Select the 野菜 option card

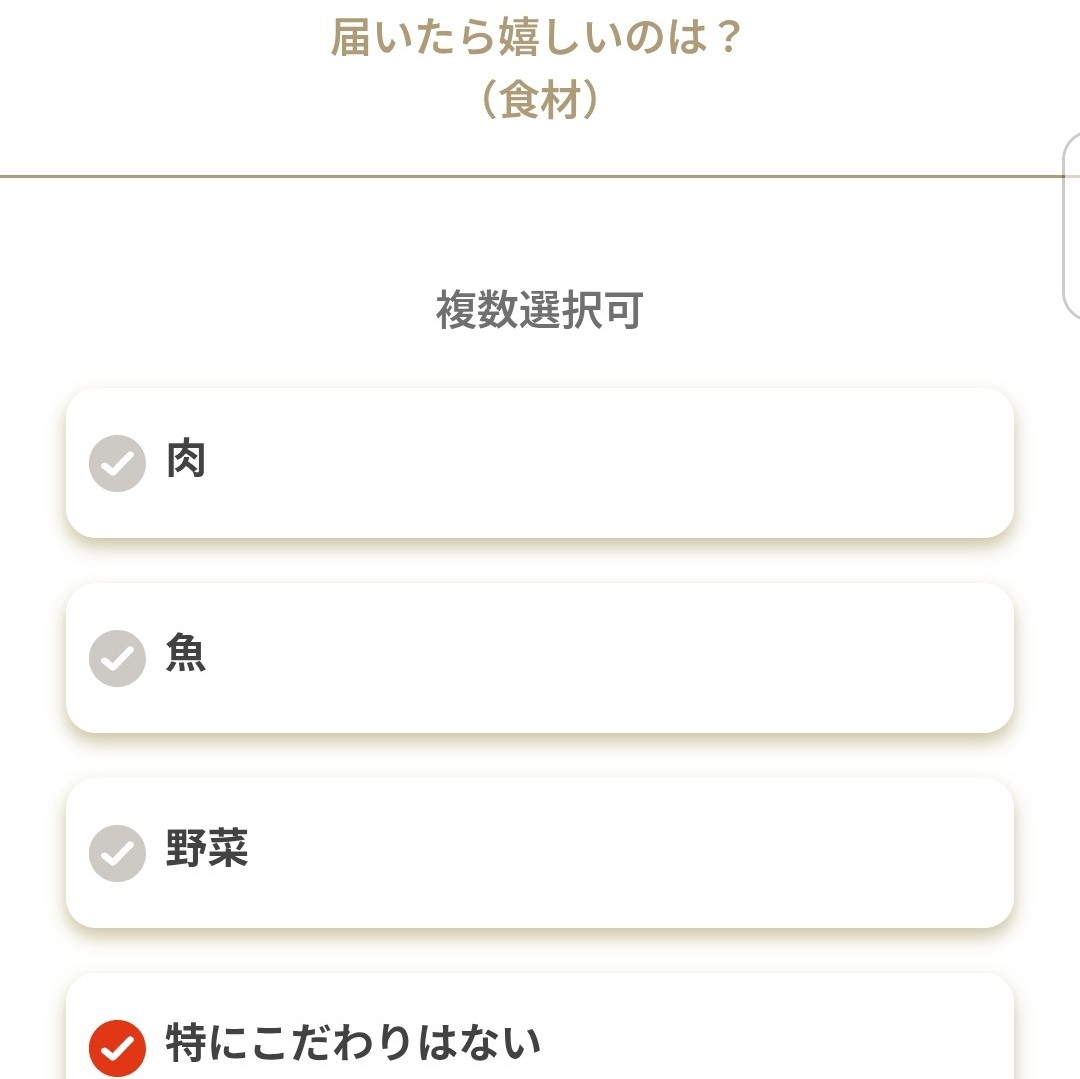click(x=540, y=852)
